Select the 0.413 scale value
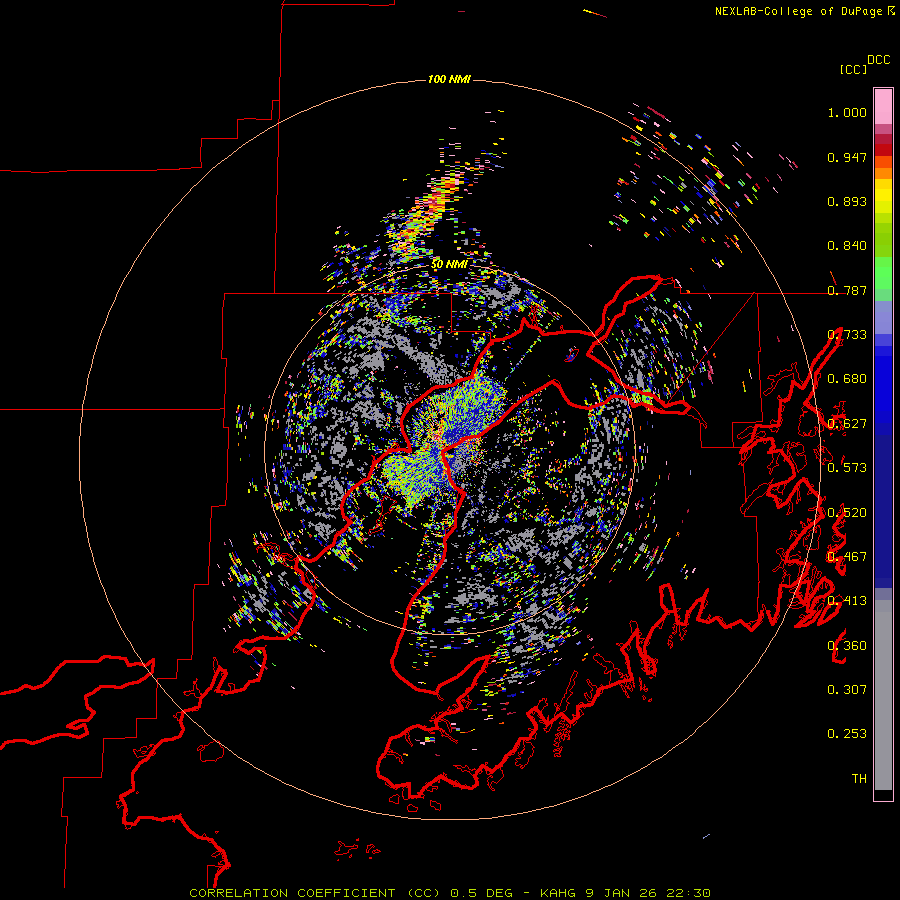900x900 pixels. 847,601
